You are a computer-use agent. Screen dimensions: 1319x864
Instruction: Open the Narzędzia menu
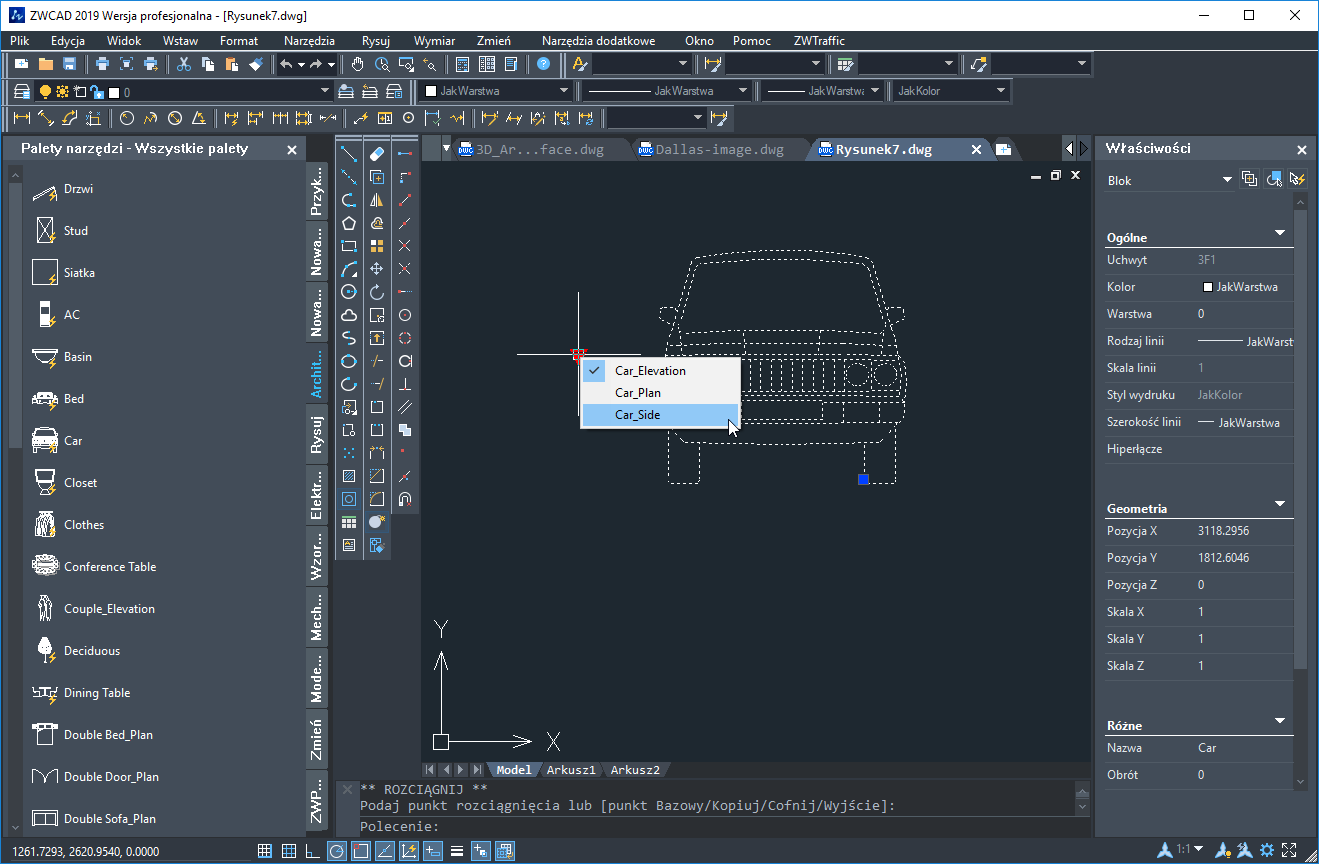click(309, 41)
